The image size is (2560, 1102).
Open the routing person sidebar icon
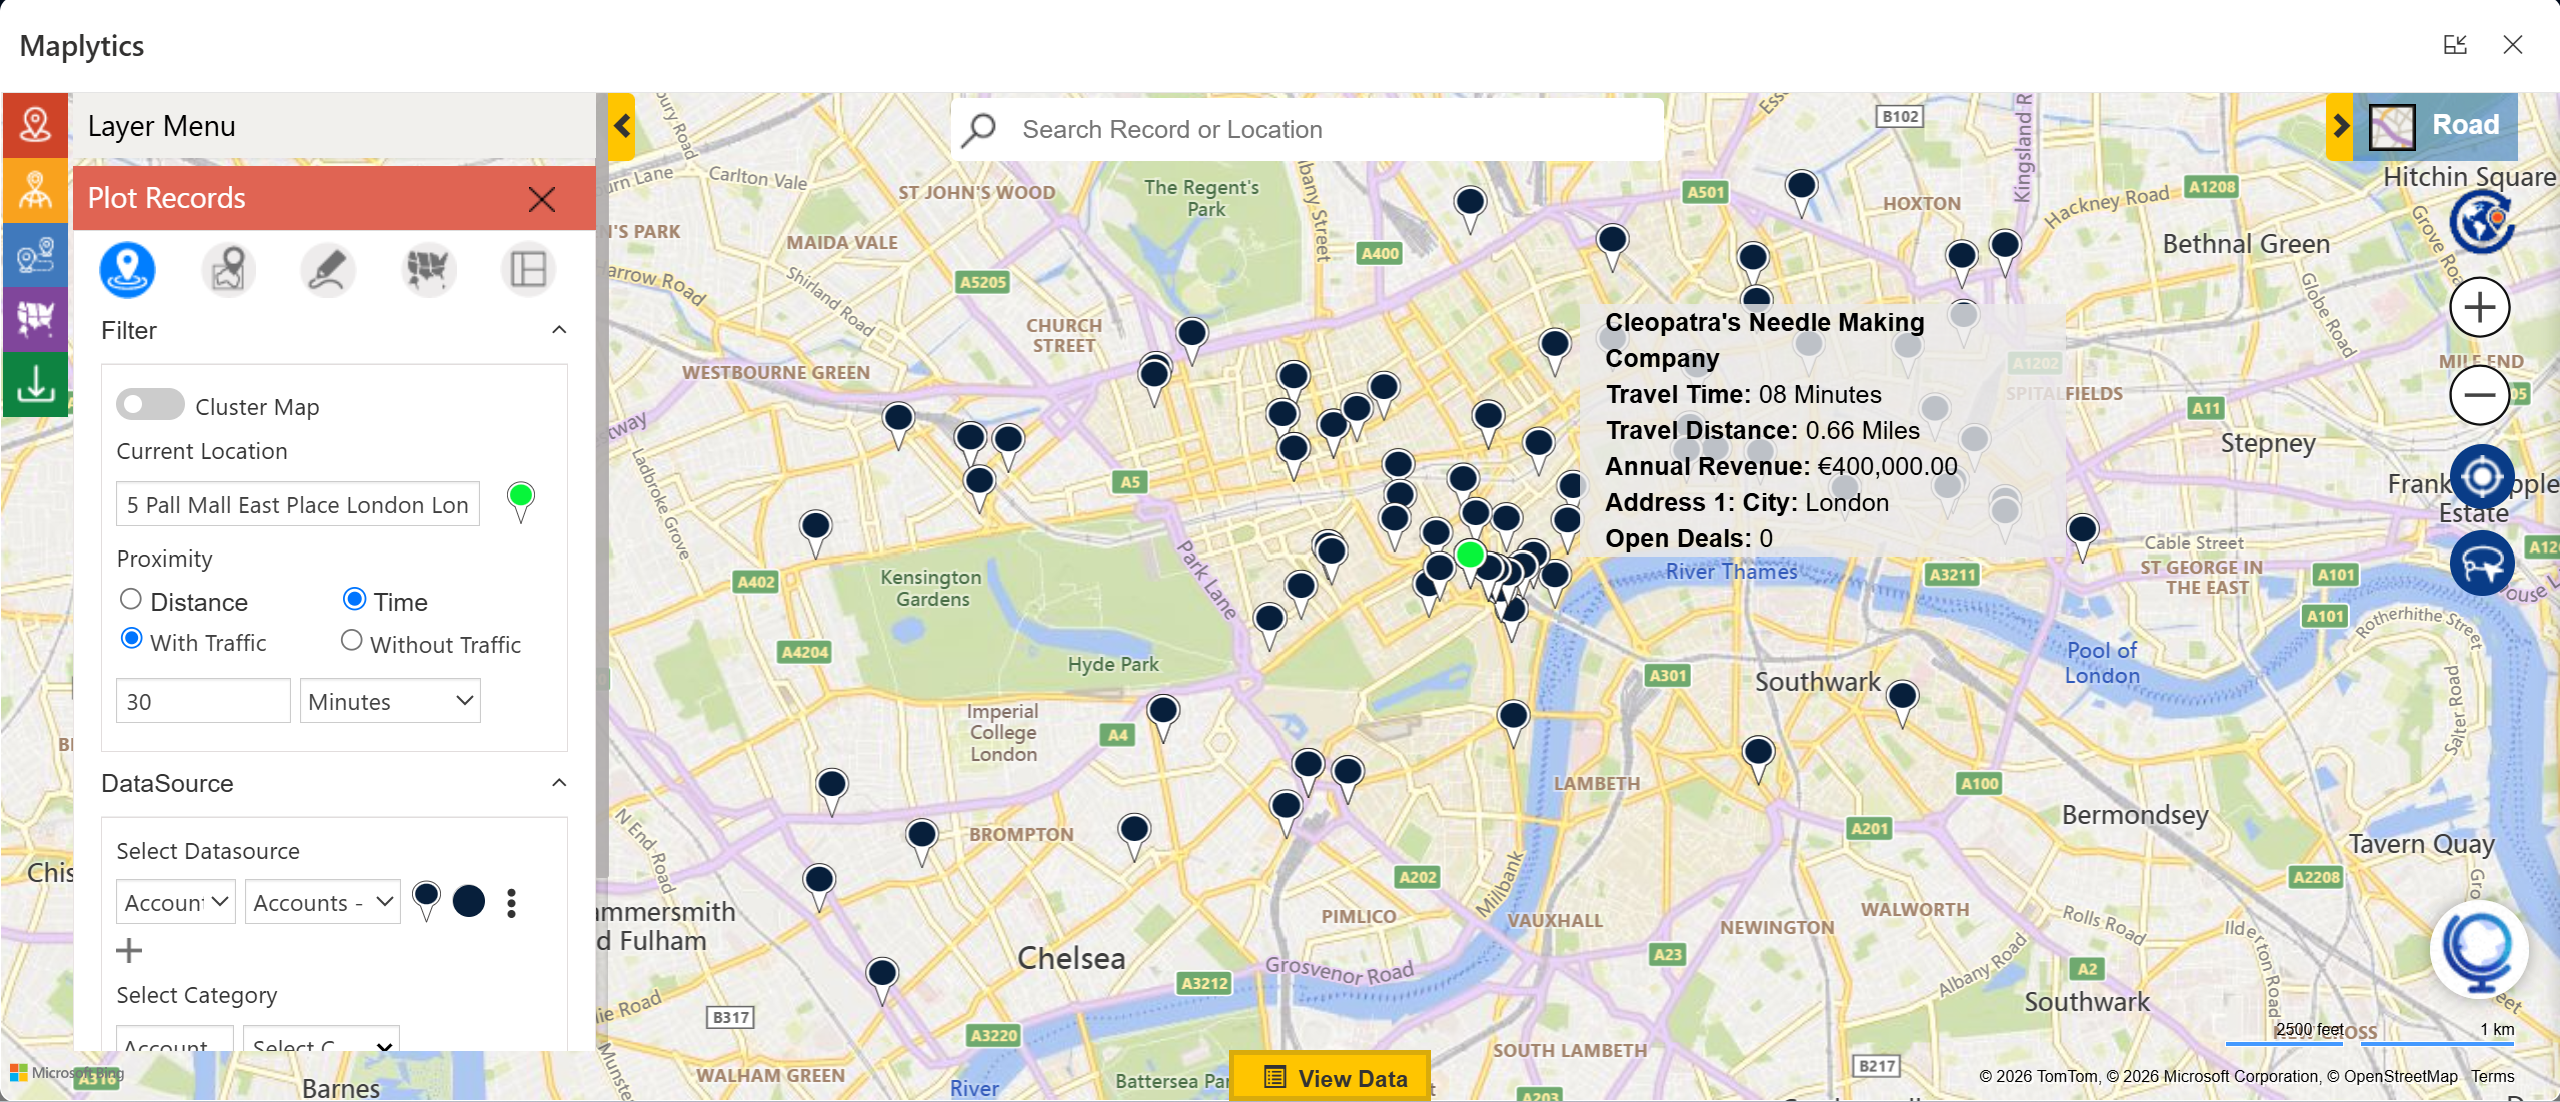point(35,190)
